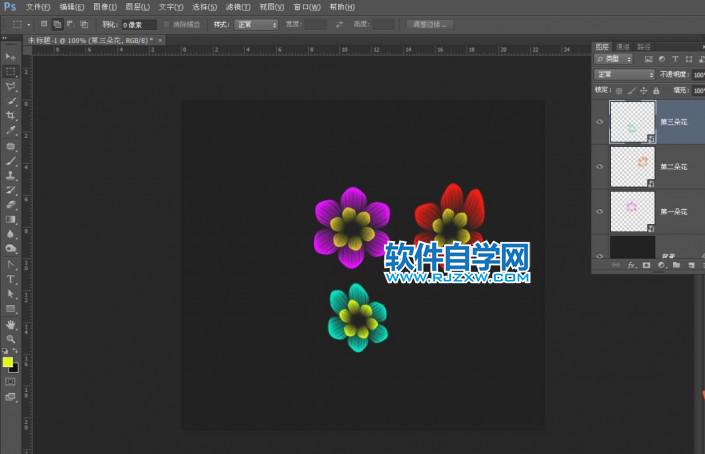Image resolution: width=705 pixels, height=454 pixels.
Task: Swap width and height values
Action: 339,24
